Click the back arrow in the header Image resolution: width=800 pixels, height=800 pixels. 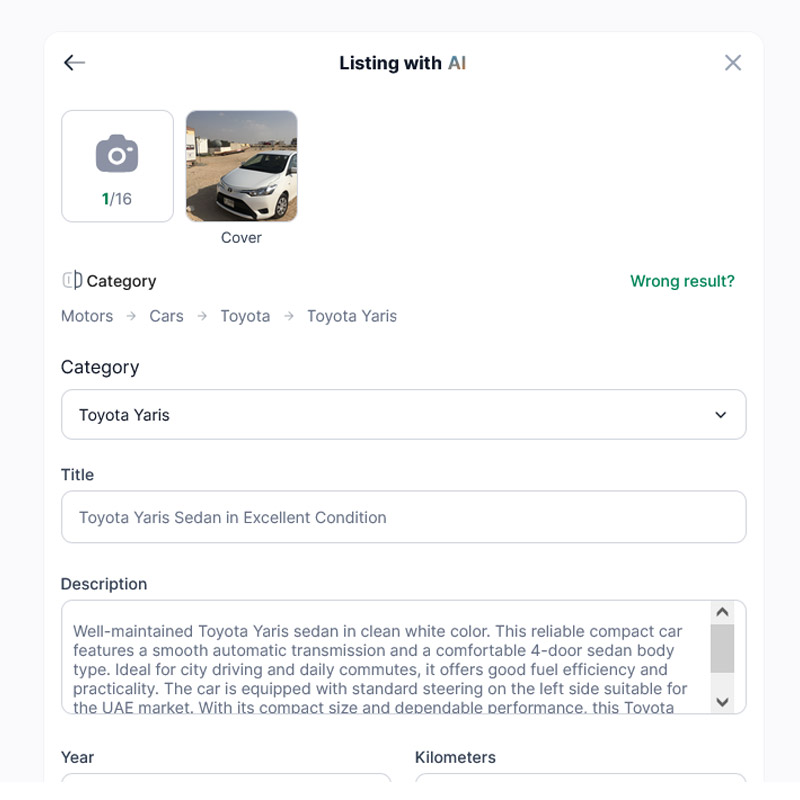click(x=74, y=62)
